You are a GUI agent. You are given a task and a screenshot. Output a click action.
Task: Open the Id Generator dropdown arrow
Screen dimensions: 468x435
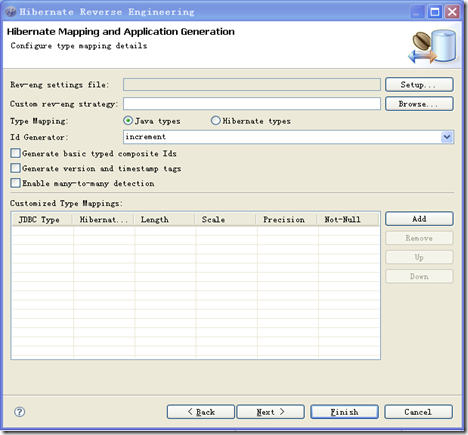coord(447,137)
